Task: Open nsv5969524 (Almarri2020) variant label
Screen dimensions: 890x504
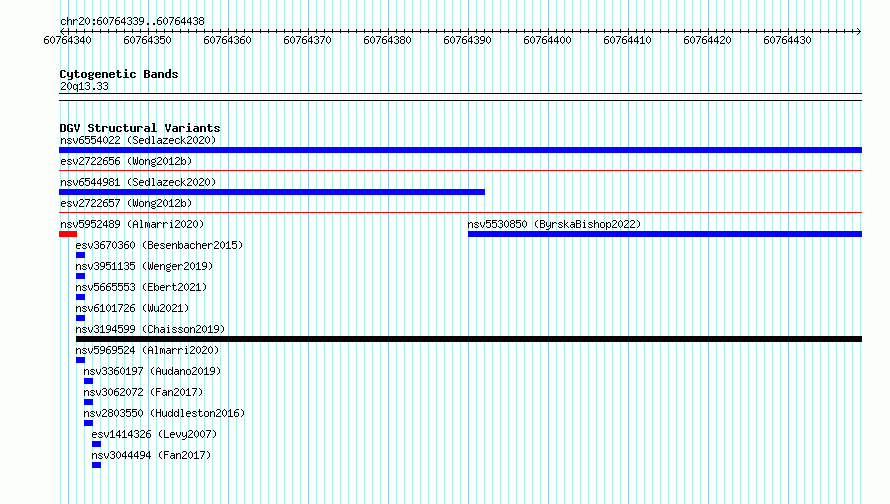Action: click(147, 350)
